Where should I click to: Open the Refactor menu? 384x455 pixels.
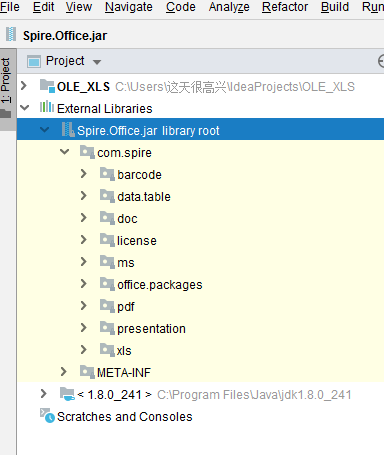click(x=285, y=7)
